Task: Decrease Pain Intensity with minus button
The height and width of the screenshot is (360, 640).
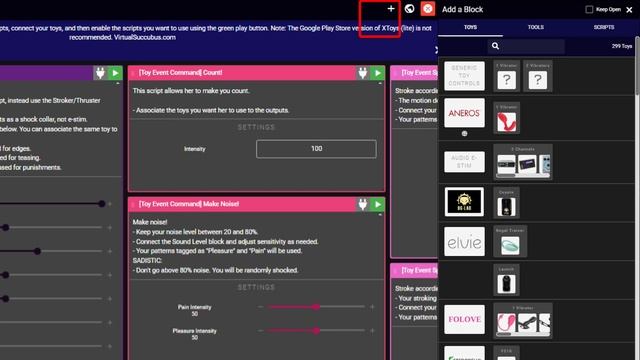Action: [x=260, y=307]
